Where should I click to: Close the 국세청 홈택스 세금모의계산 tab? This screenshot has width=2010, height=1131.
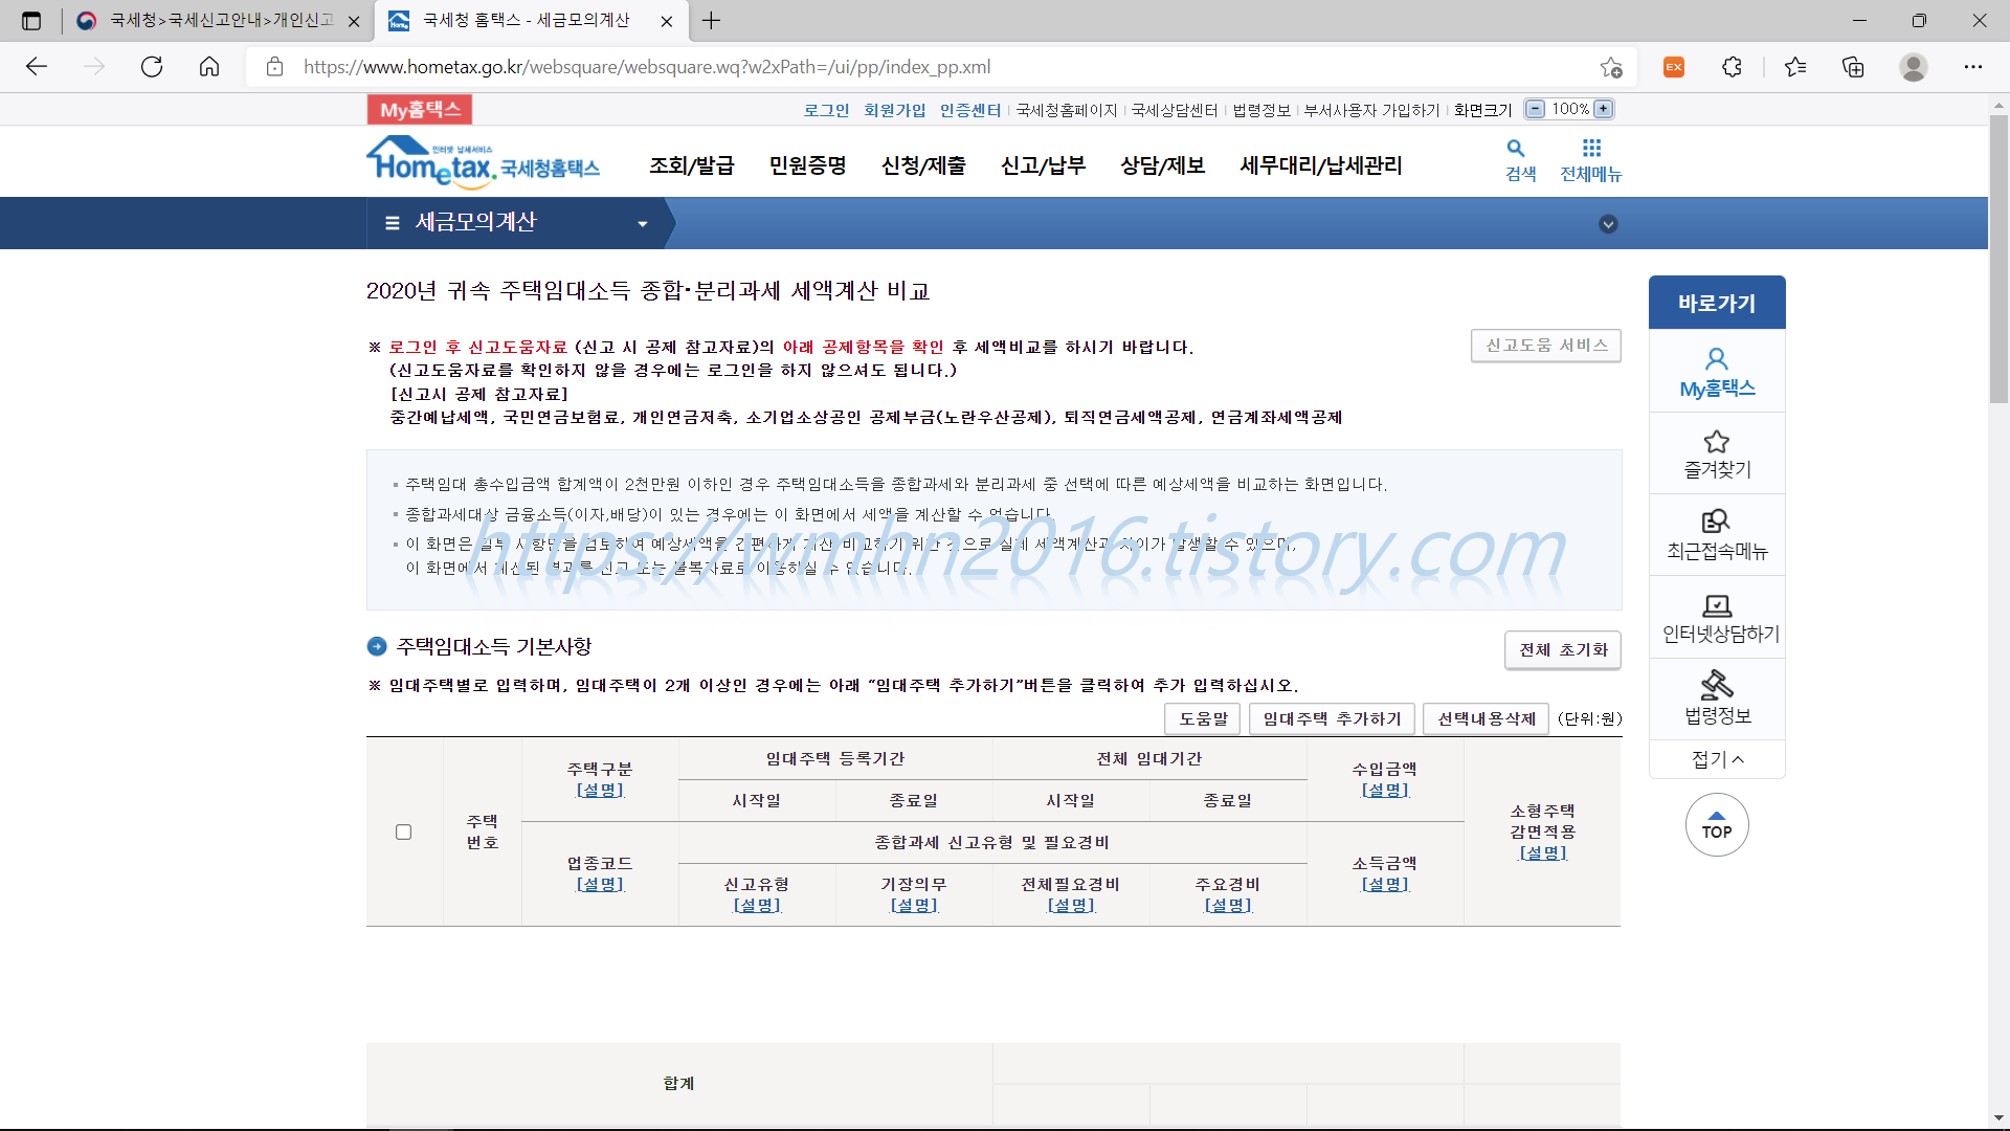[667, 20]
